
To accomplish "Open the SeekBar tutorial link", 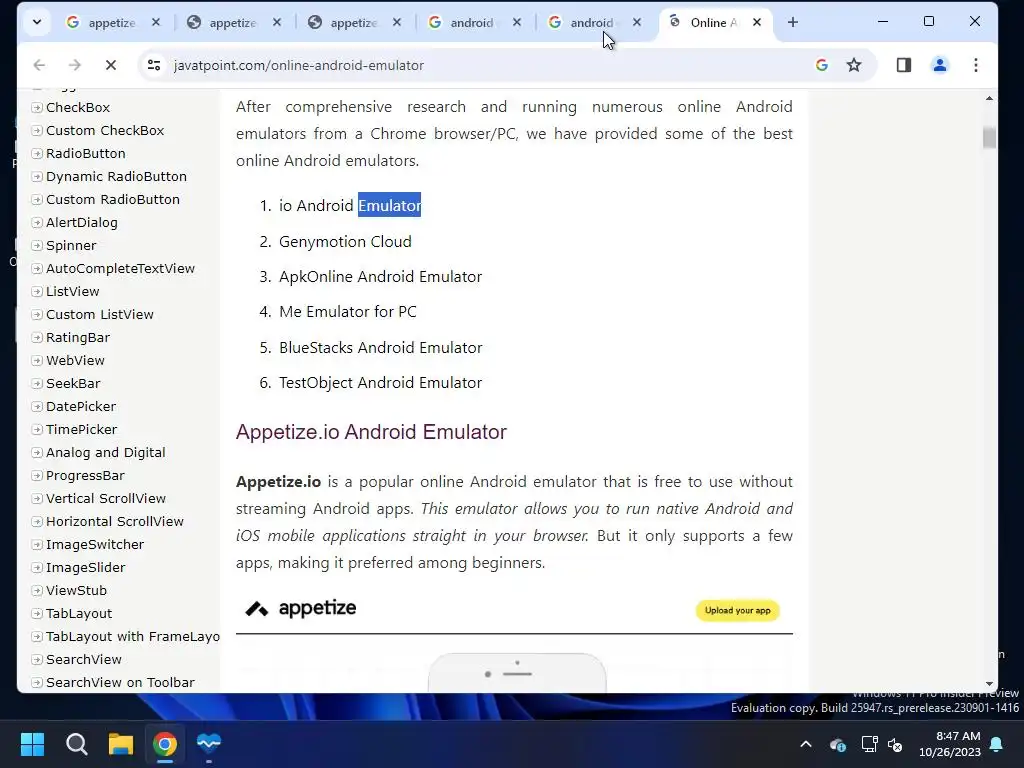I will click(x=73, y=383).
